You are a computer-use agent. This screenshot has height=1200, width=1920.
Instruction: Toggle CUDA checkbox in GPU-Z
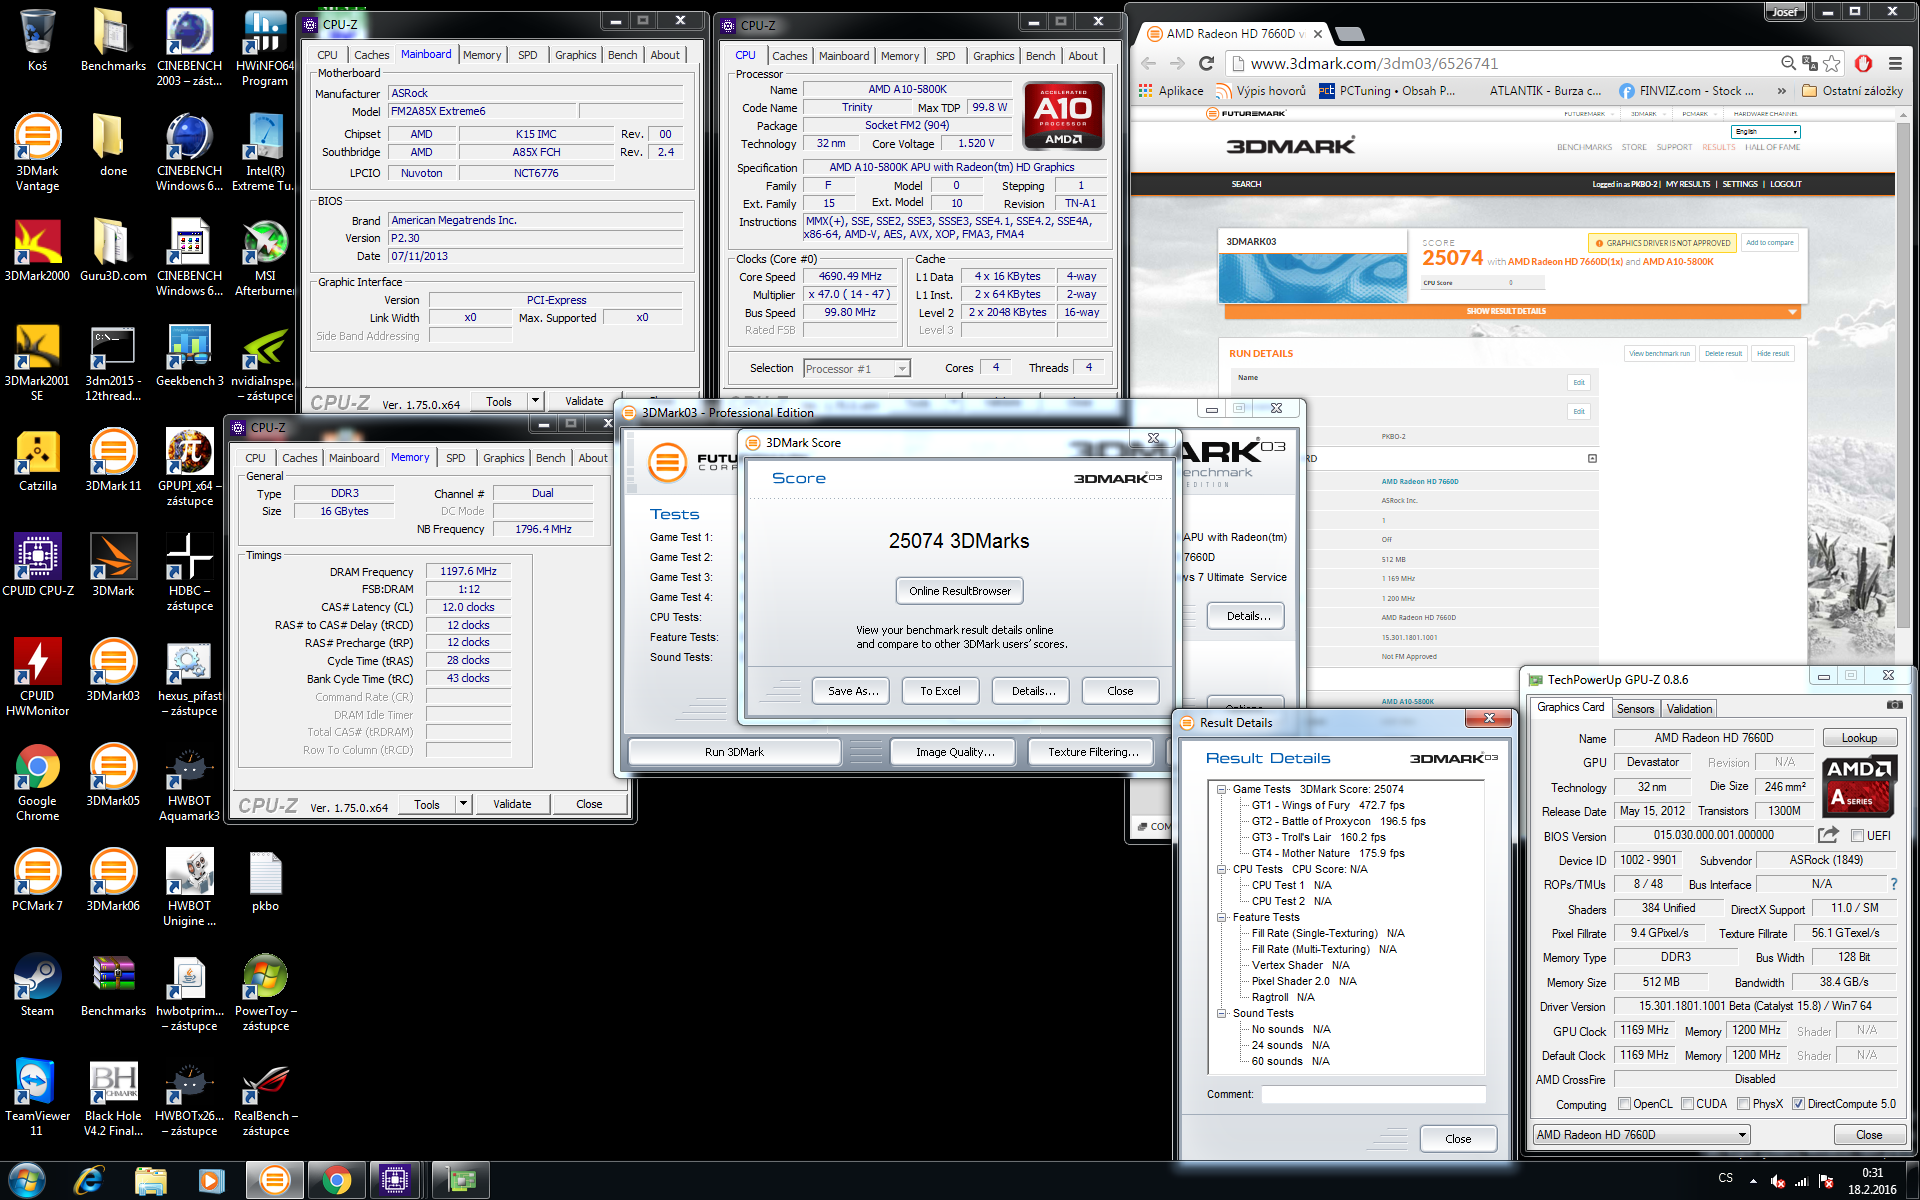click(1687, 1104)
